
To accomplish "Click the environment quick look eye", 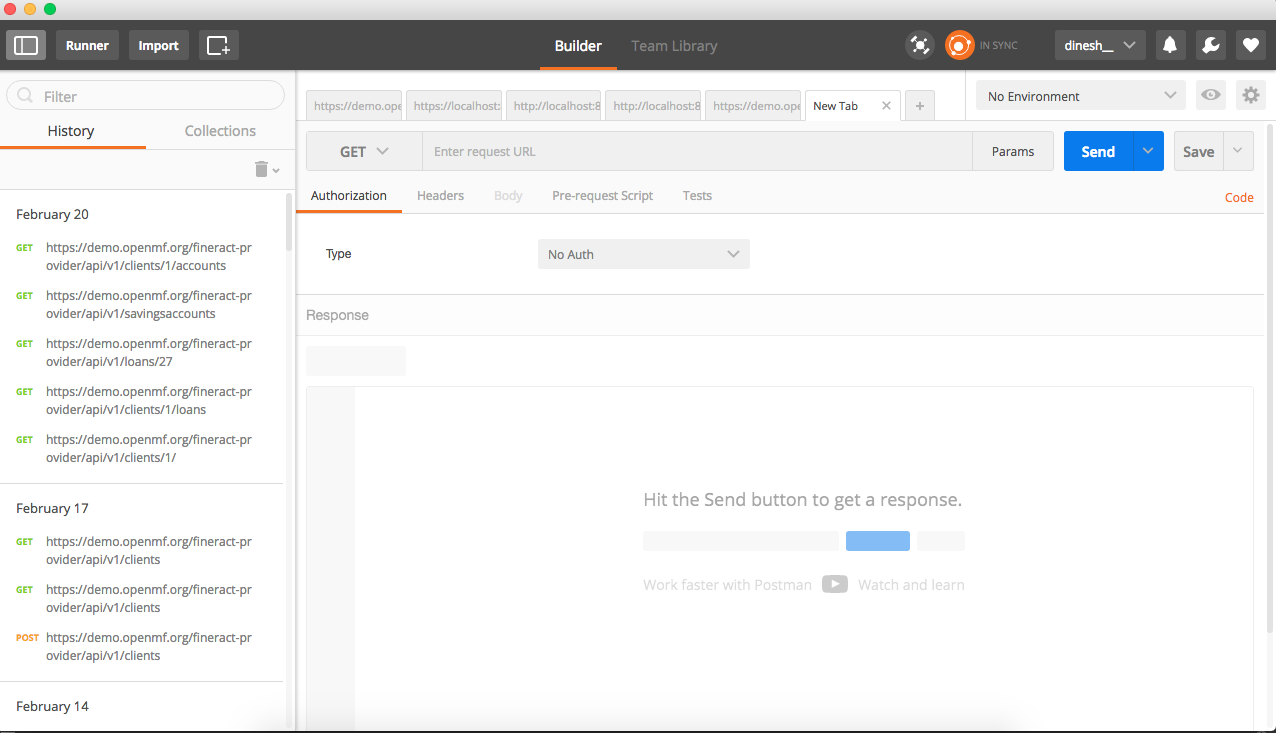I will coord(1211,96).
